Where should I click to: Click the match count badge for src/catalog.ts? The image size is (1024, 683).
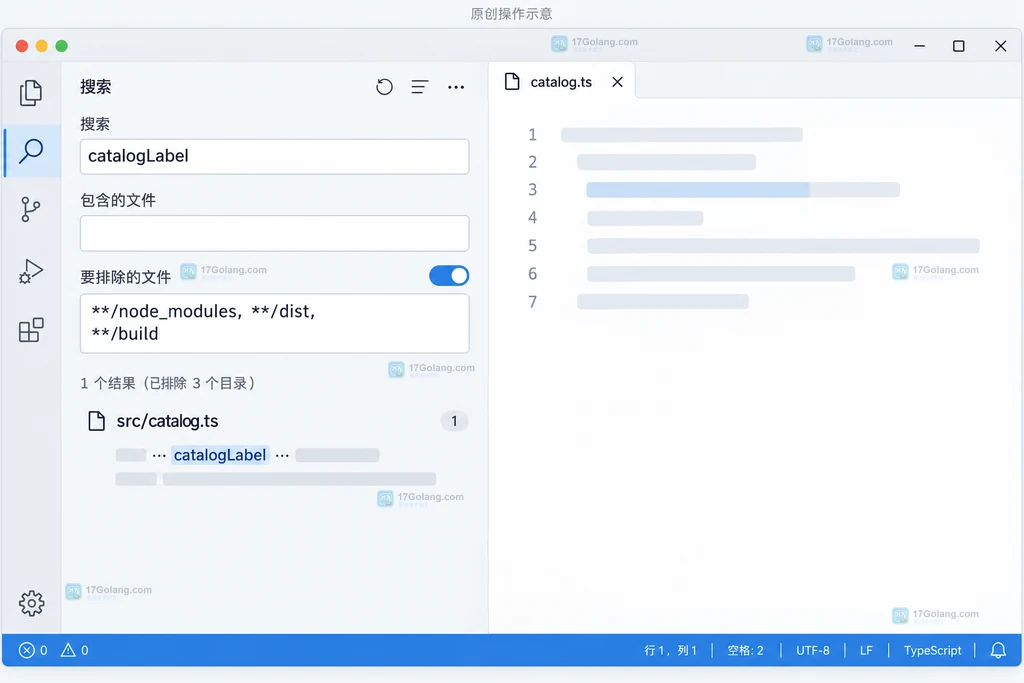point(454,421)
